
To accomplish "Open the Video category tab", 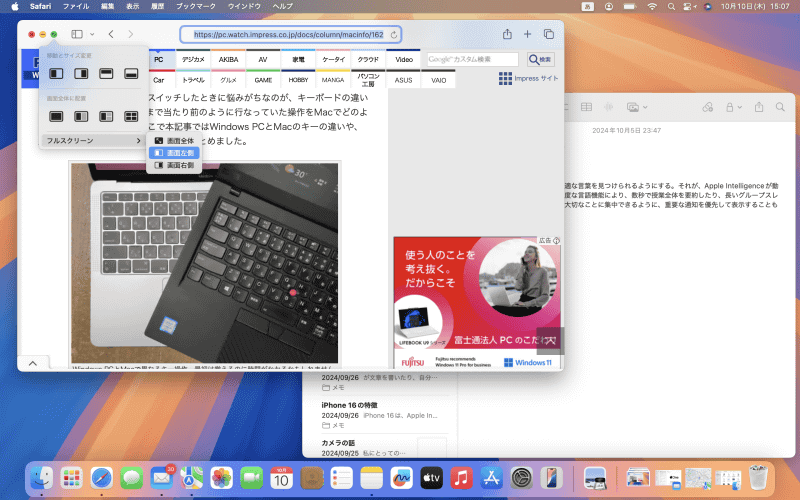I will pos(404,59).
